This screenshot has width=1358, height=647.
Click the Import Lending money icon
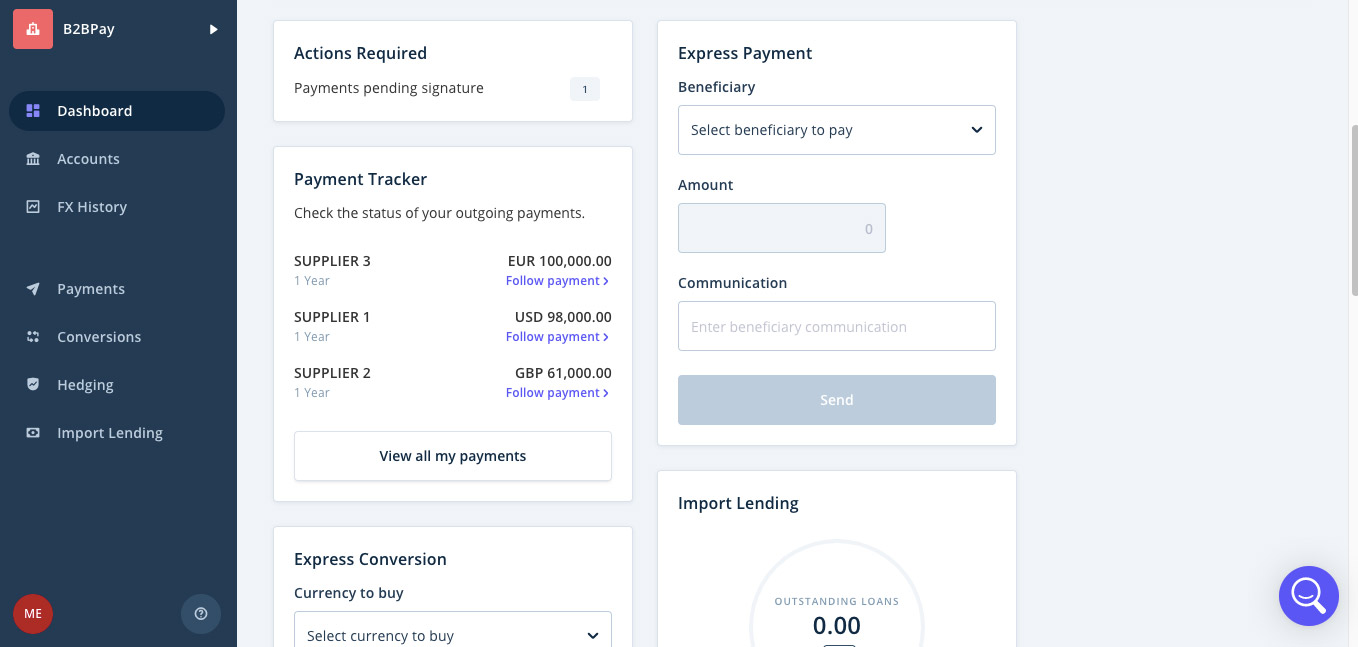[33, 433]
